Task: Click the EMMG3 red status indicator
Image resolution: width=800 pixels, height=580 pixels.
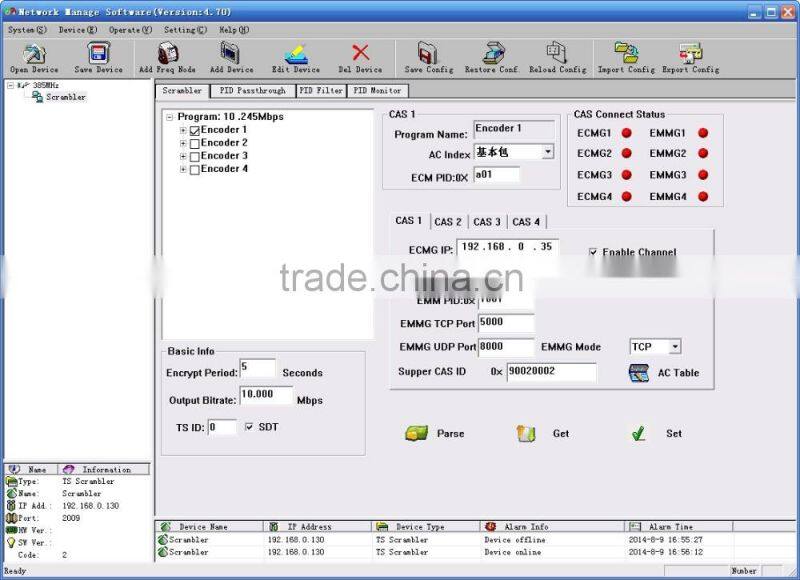Action: coord(703,175)
